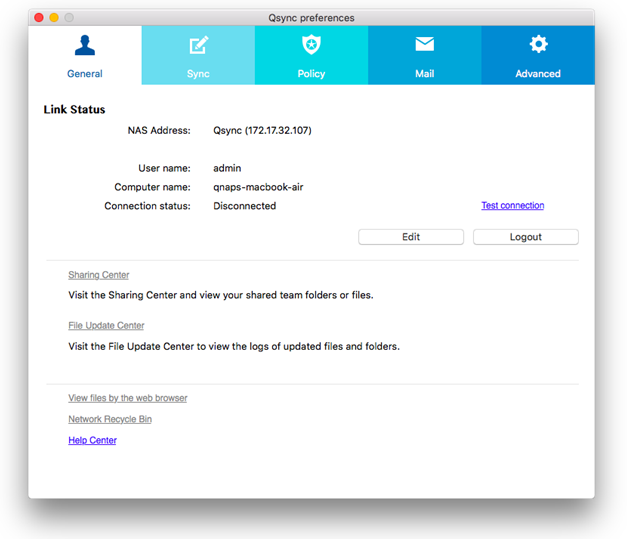
Task: Open the File Update Center link
Action: pos(106,325)
